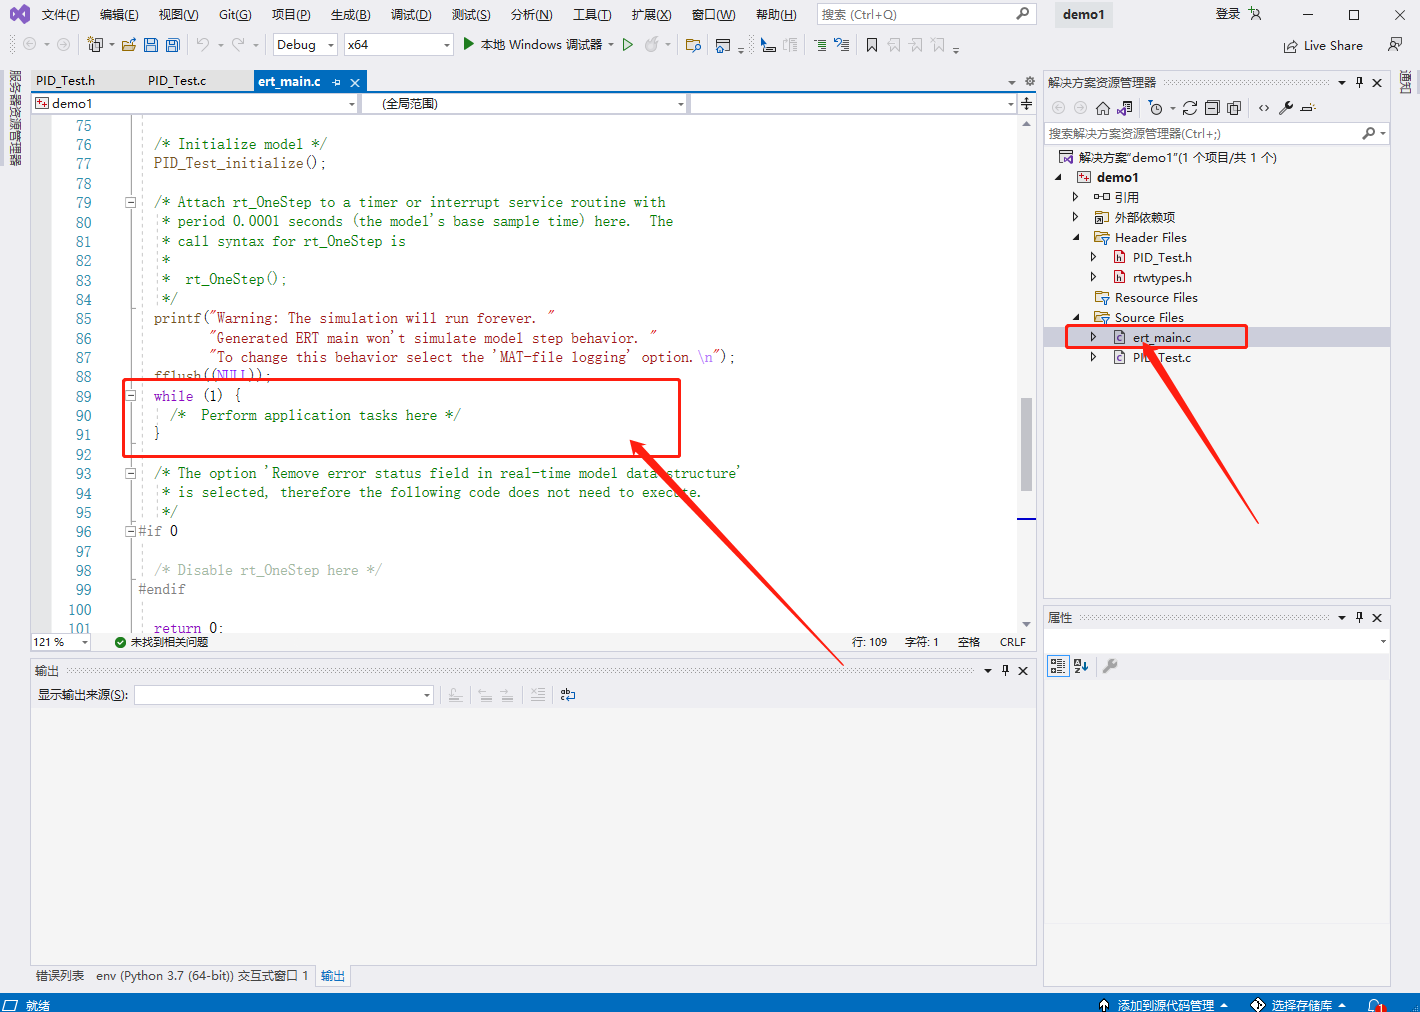
Task: Expand the 引用 references node
Action: click(x=1076, y=197)
